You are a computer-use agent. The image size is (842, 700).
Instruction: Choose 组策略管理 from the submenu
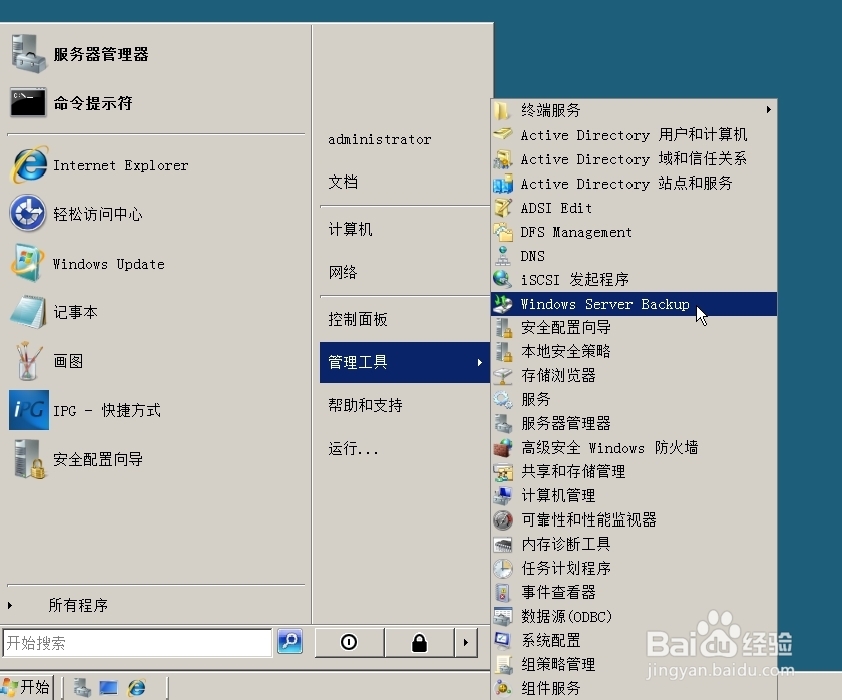point(634,665)
